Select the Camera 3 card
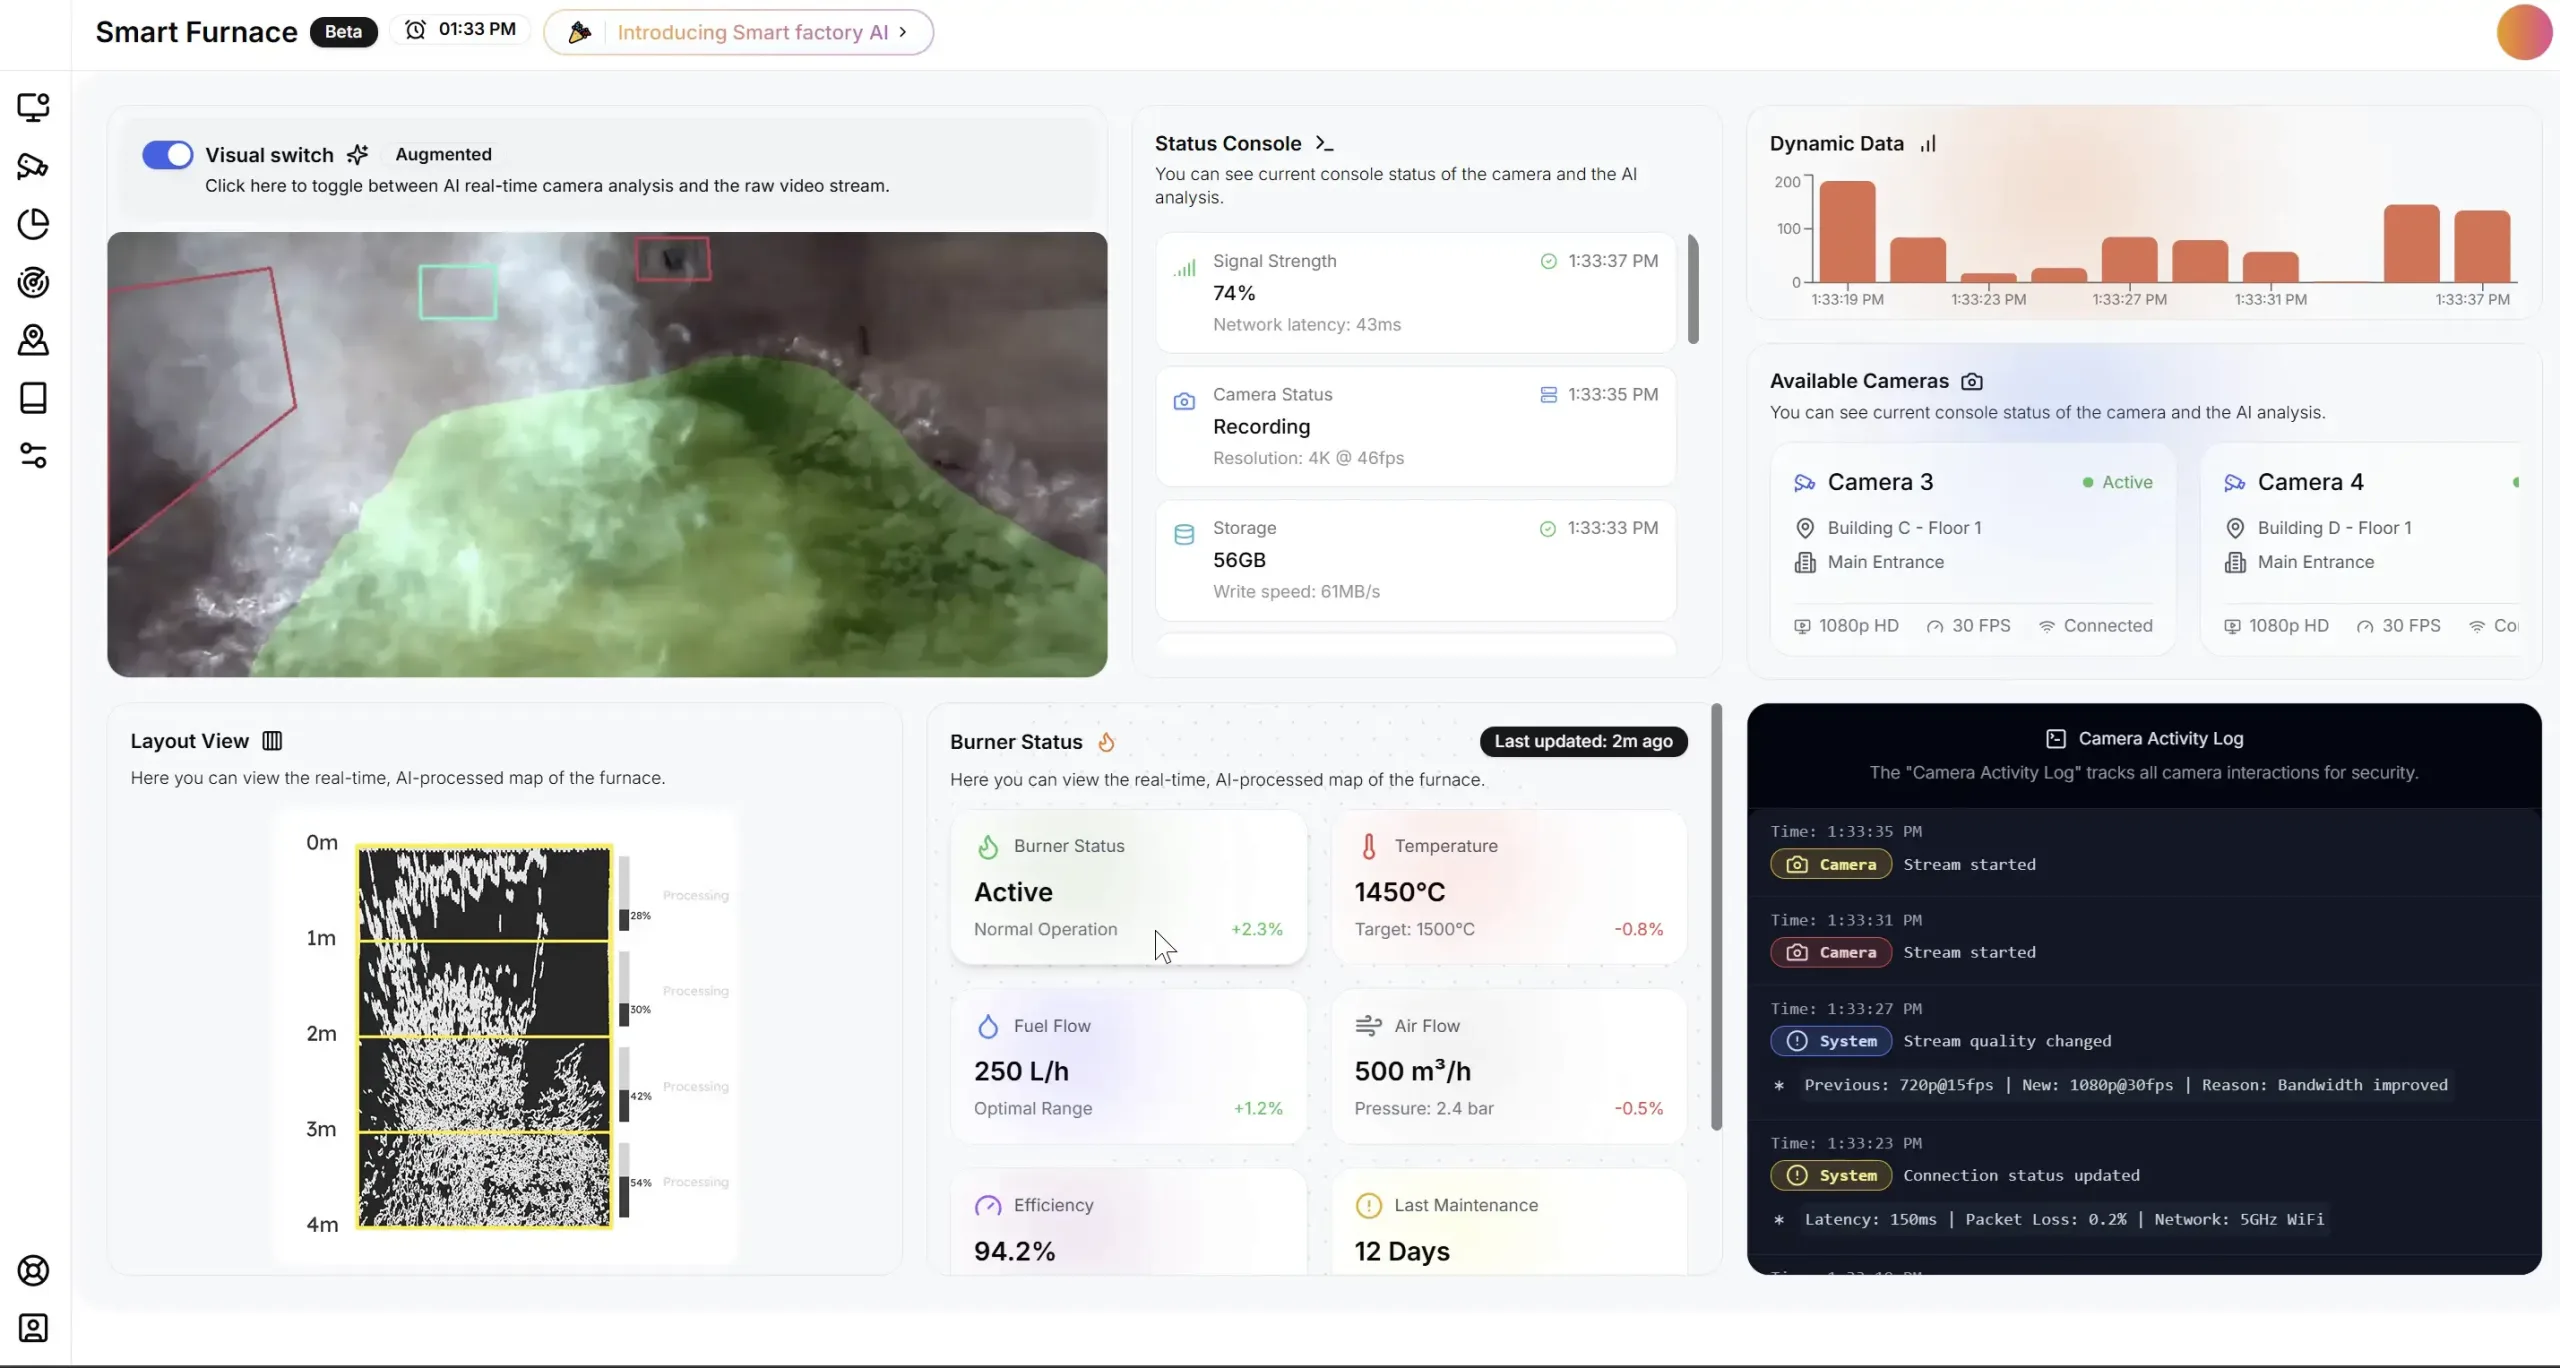The height and width of the screenshot is (1368, 2560). (x=1972, y=550)
